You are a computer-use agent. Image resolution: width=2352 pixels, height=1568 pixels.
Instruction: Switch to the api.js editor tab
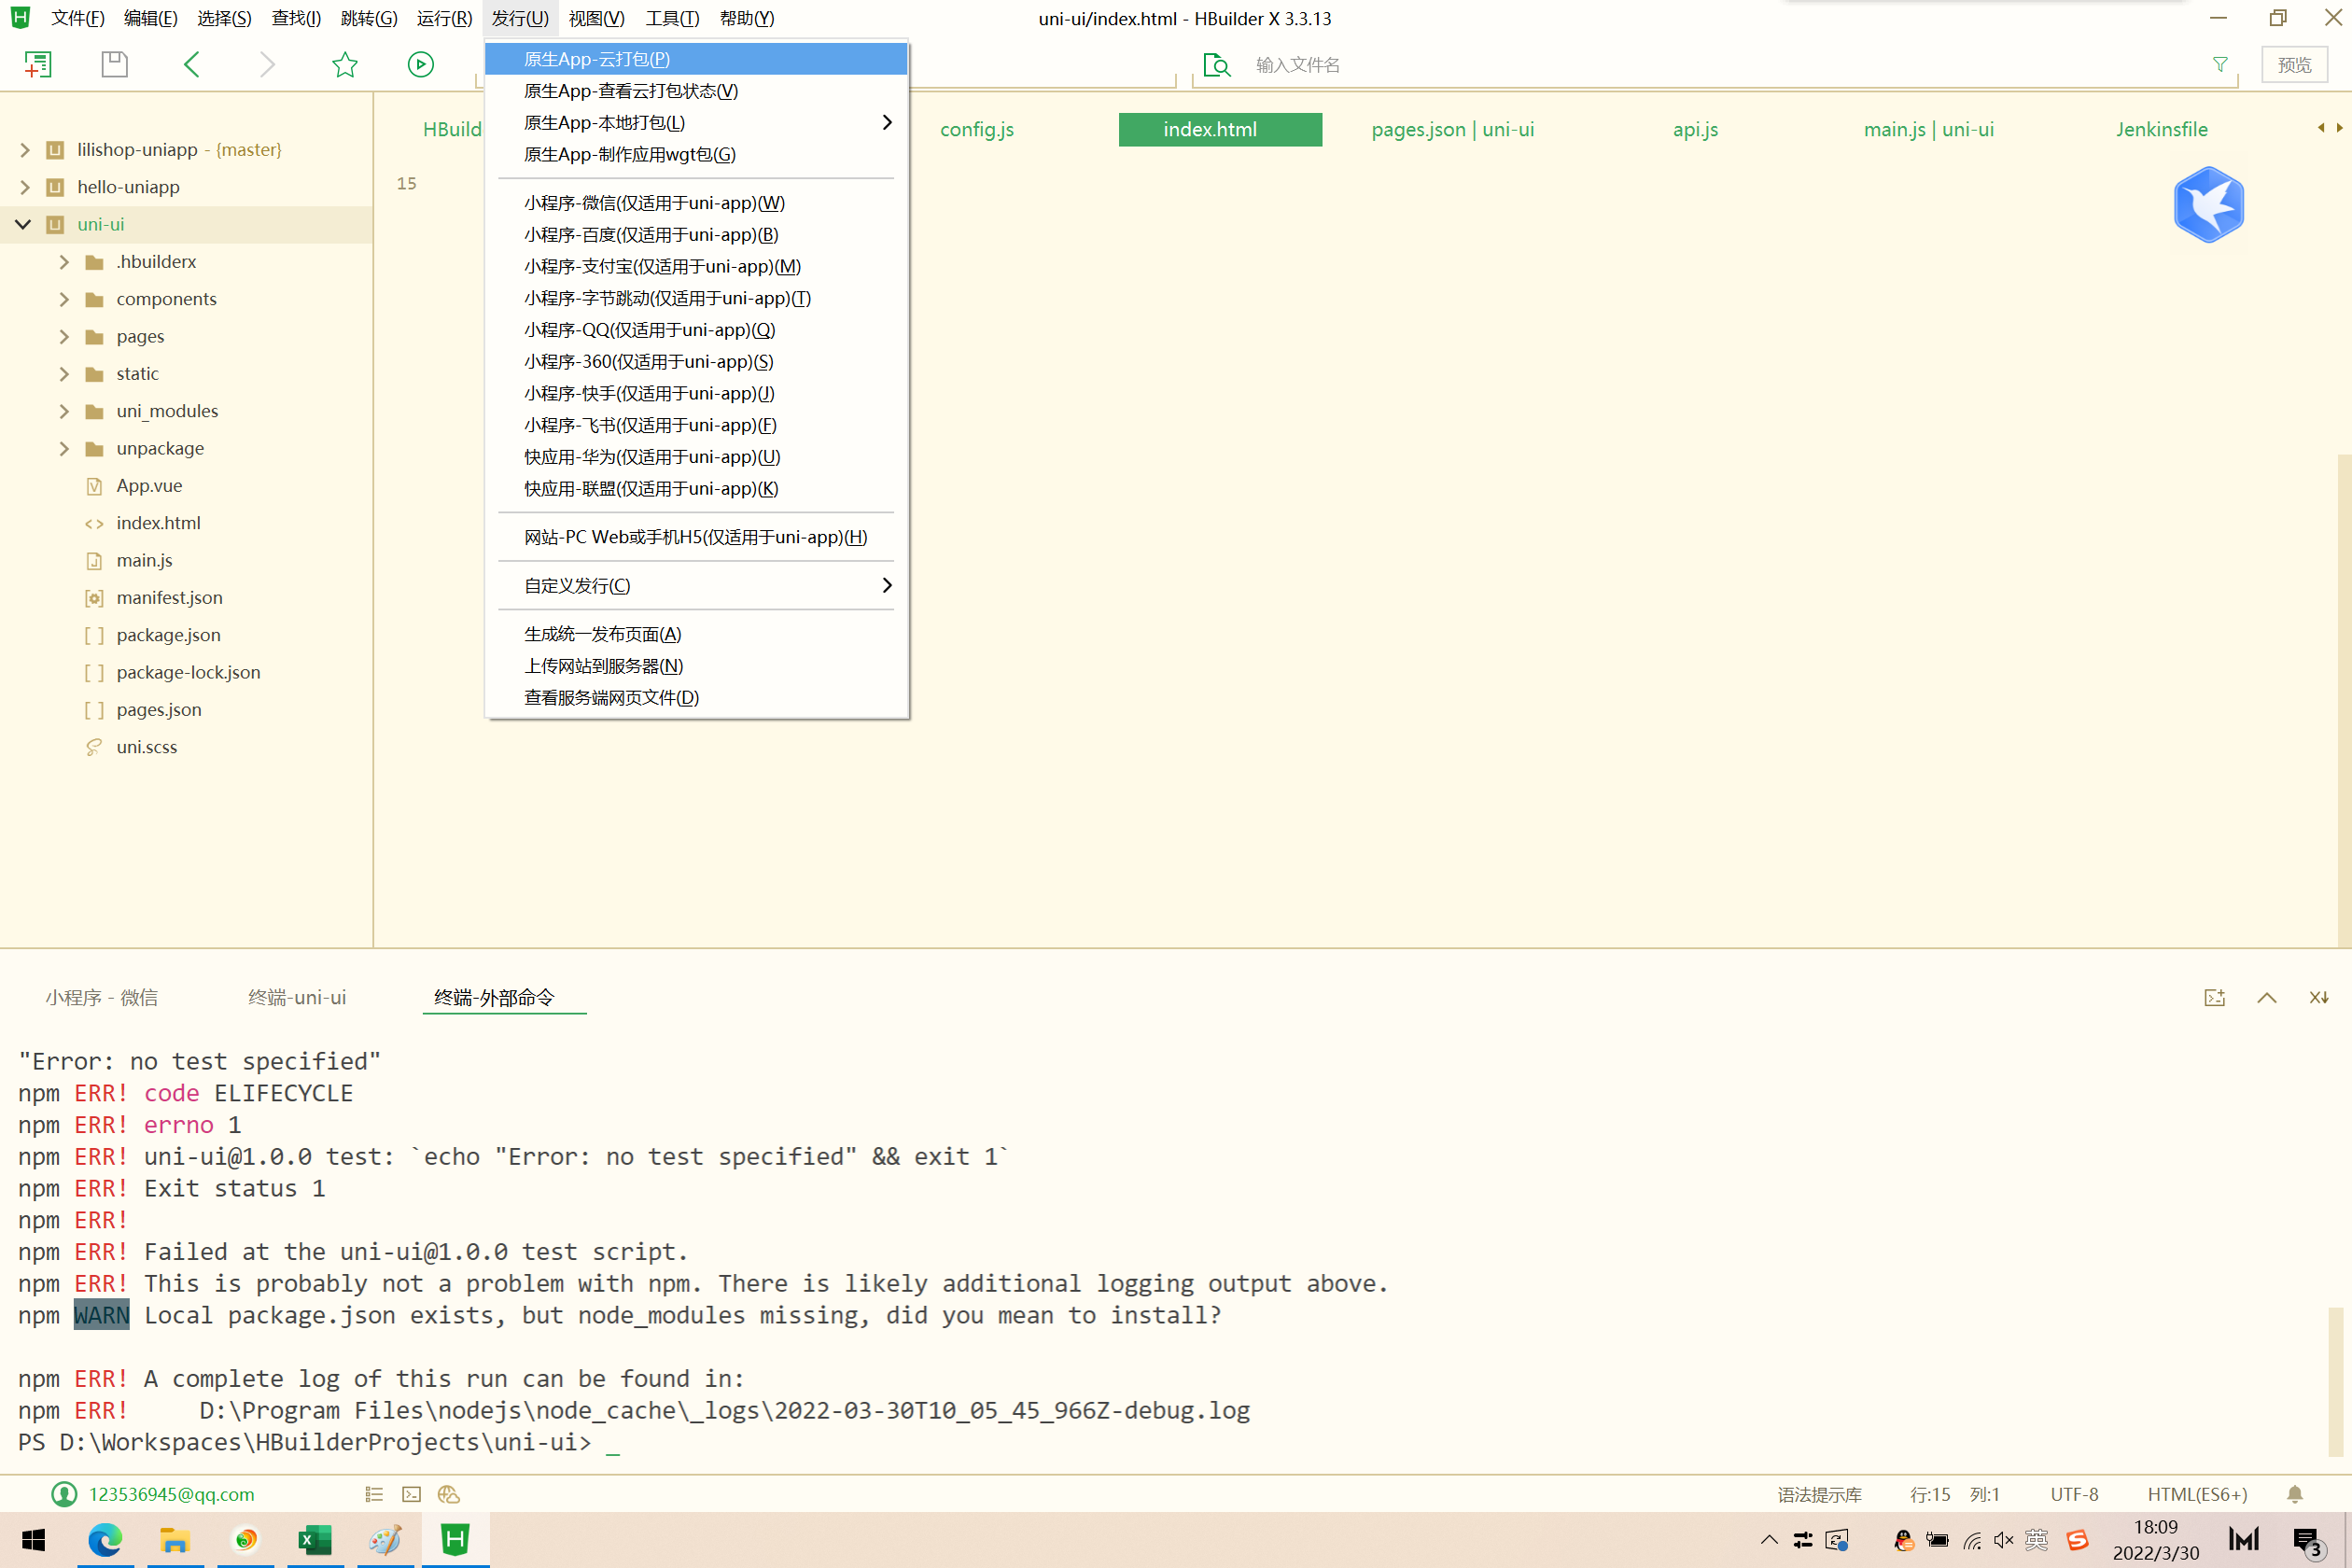(x=1695, y=129)
